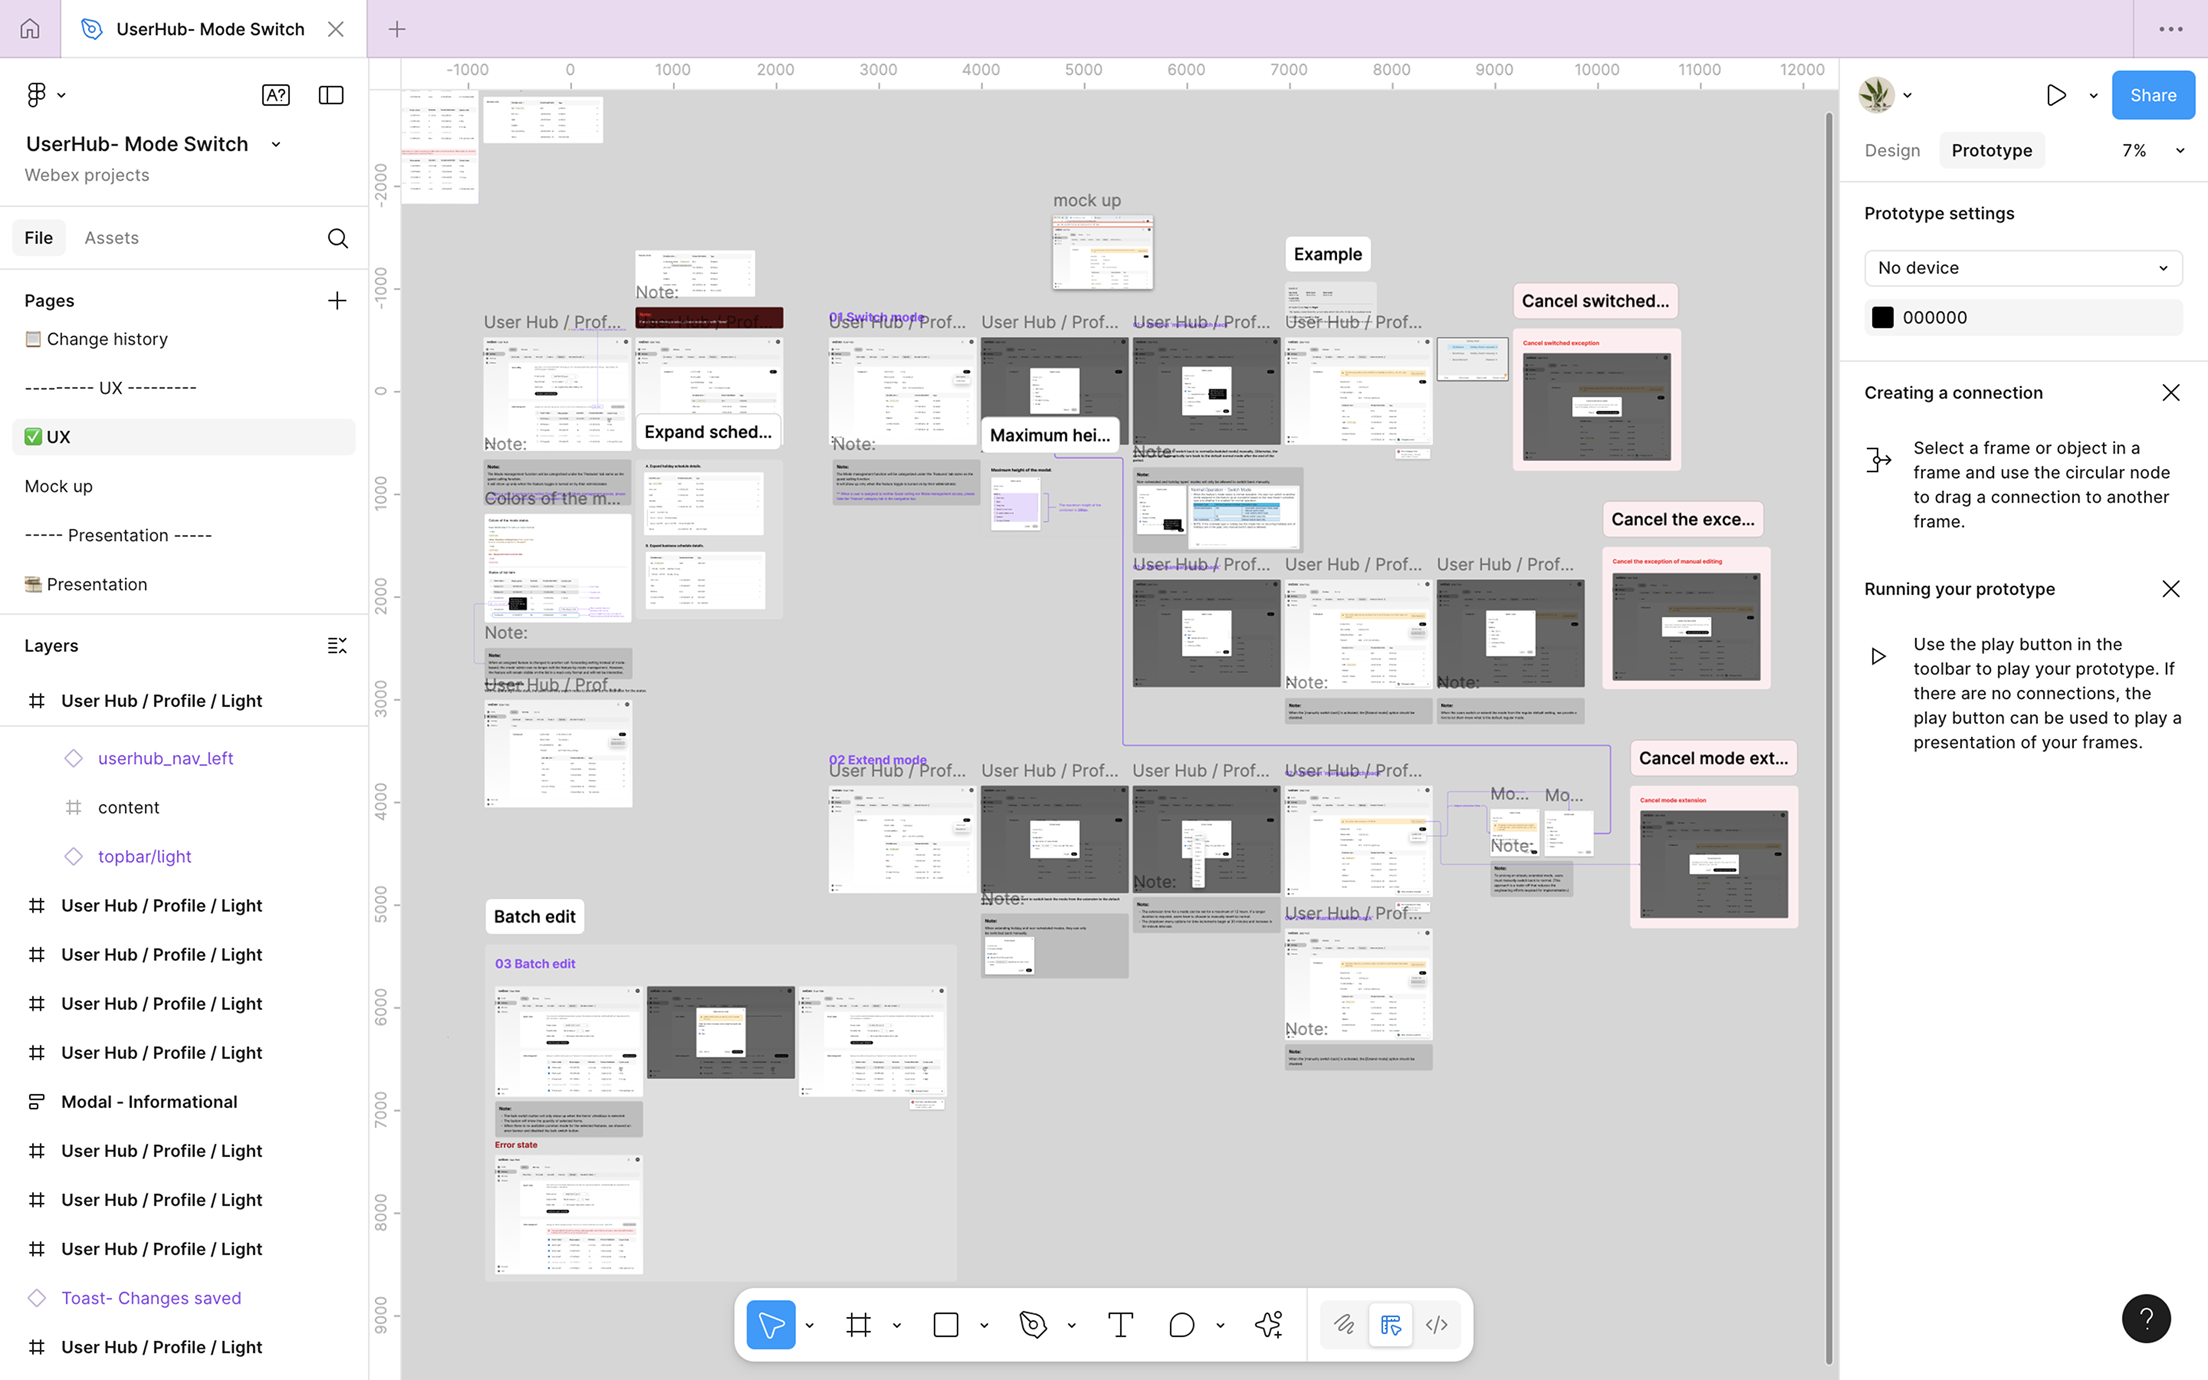The height and width of the screenshot is (1380, 2208).
Task: Select the Frame tool in bottom toolbar
Action: [858, 1325]
